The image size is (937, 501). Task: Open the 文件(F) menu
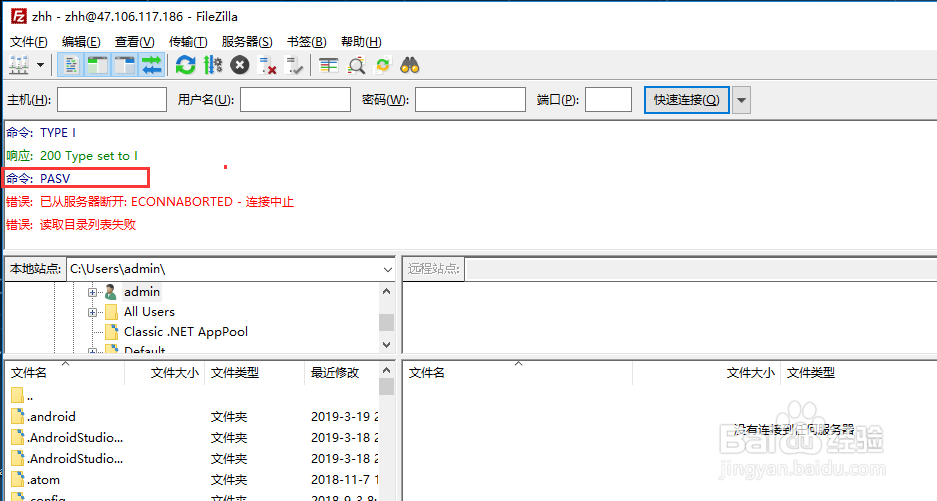pyautogui.click(x=29, y=42)
